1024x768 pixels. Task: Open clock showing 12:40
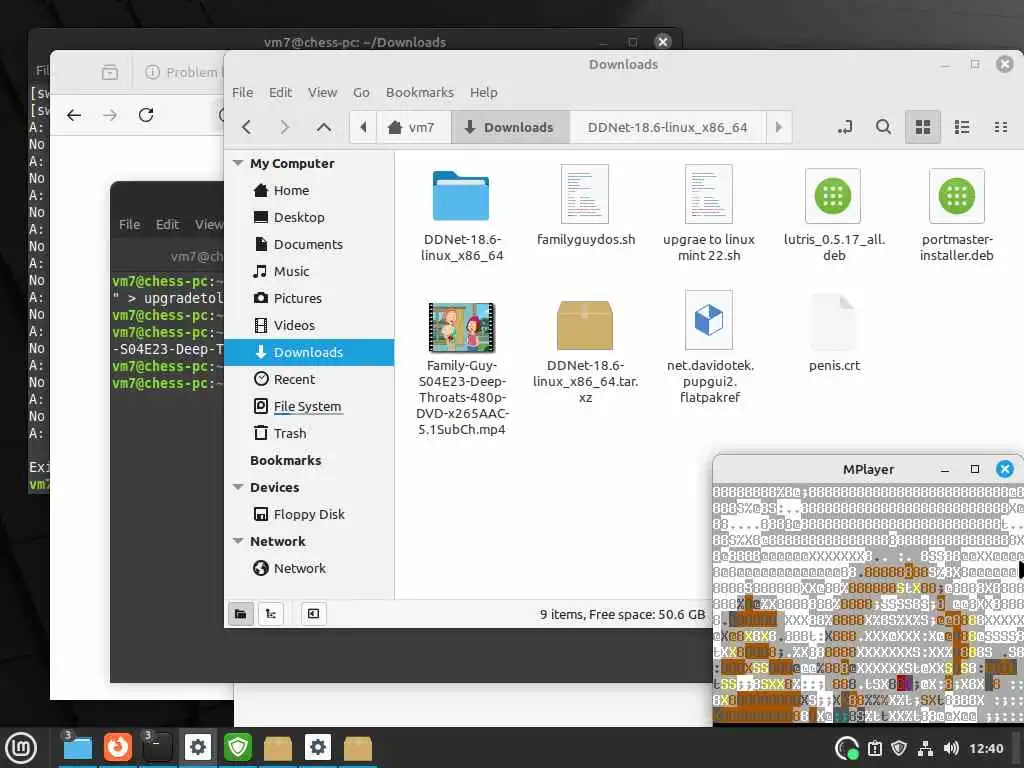point(986,748)
